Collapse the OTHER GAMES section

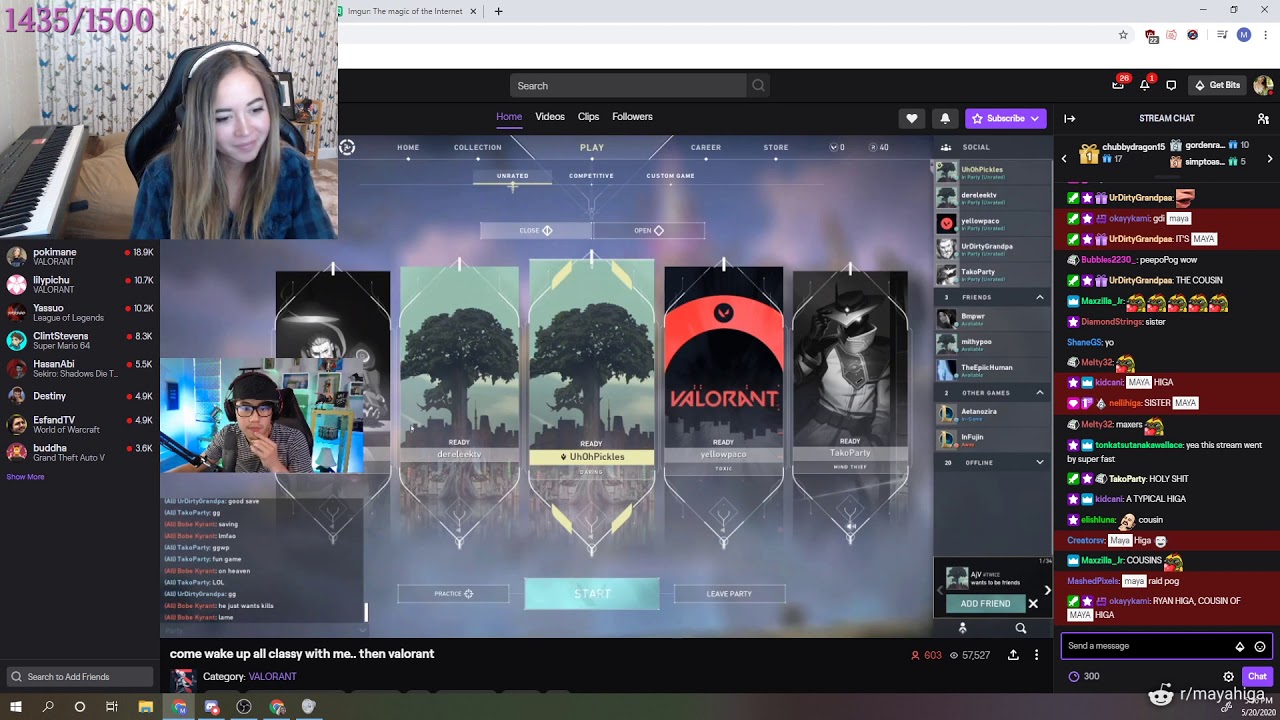tap(1040, 393)
